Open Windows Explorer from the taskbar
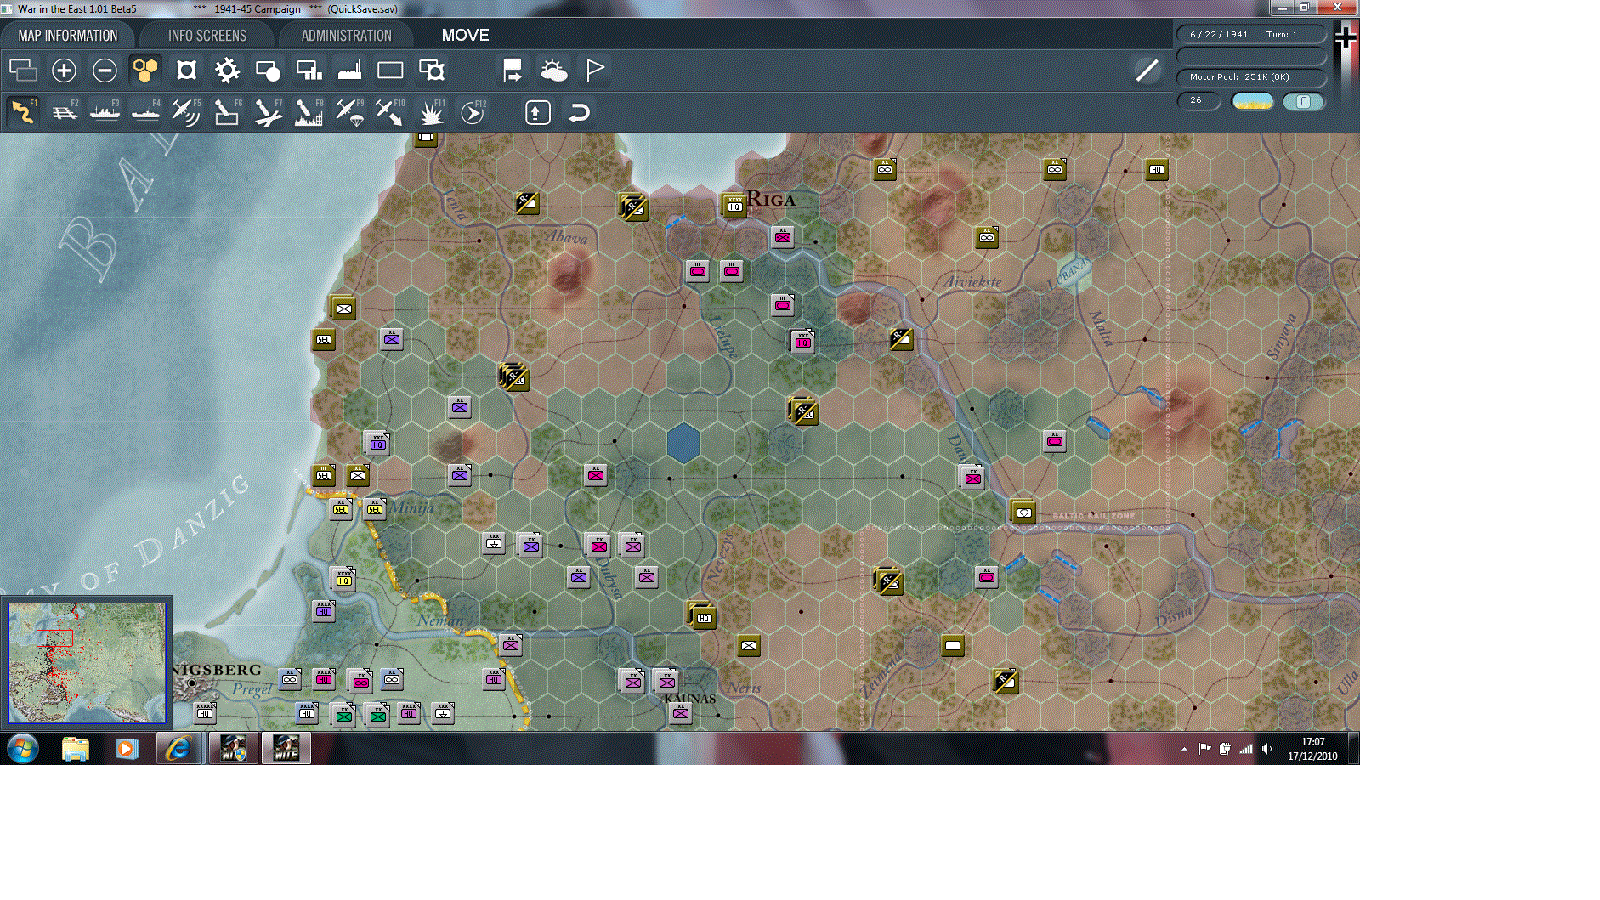Screen dimensions: 1600x900 click(75, 748)
